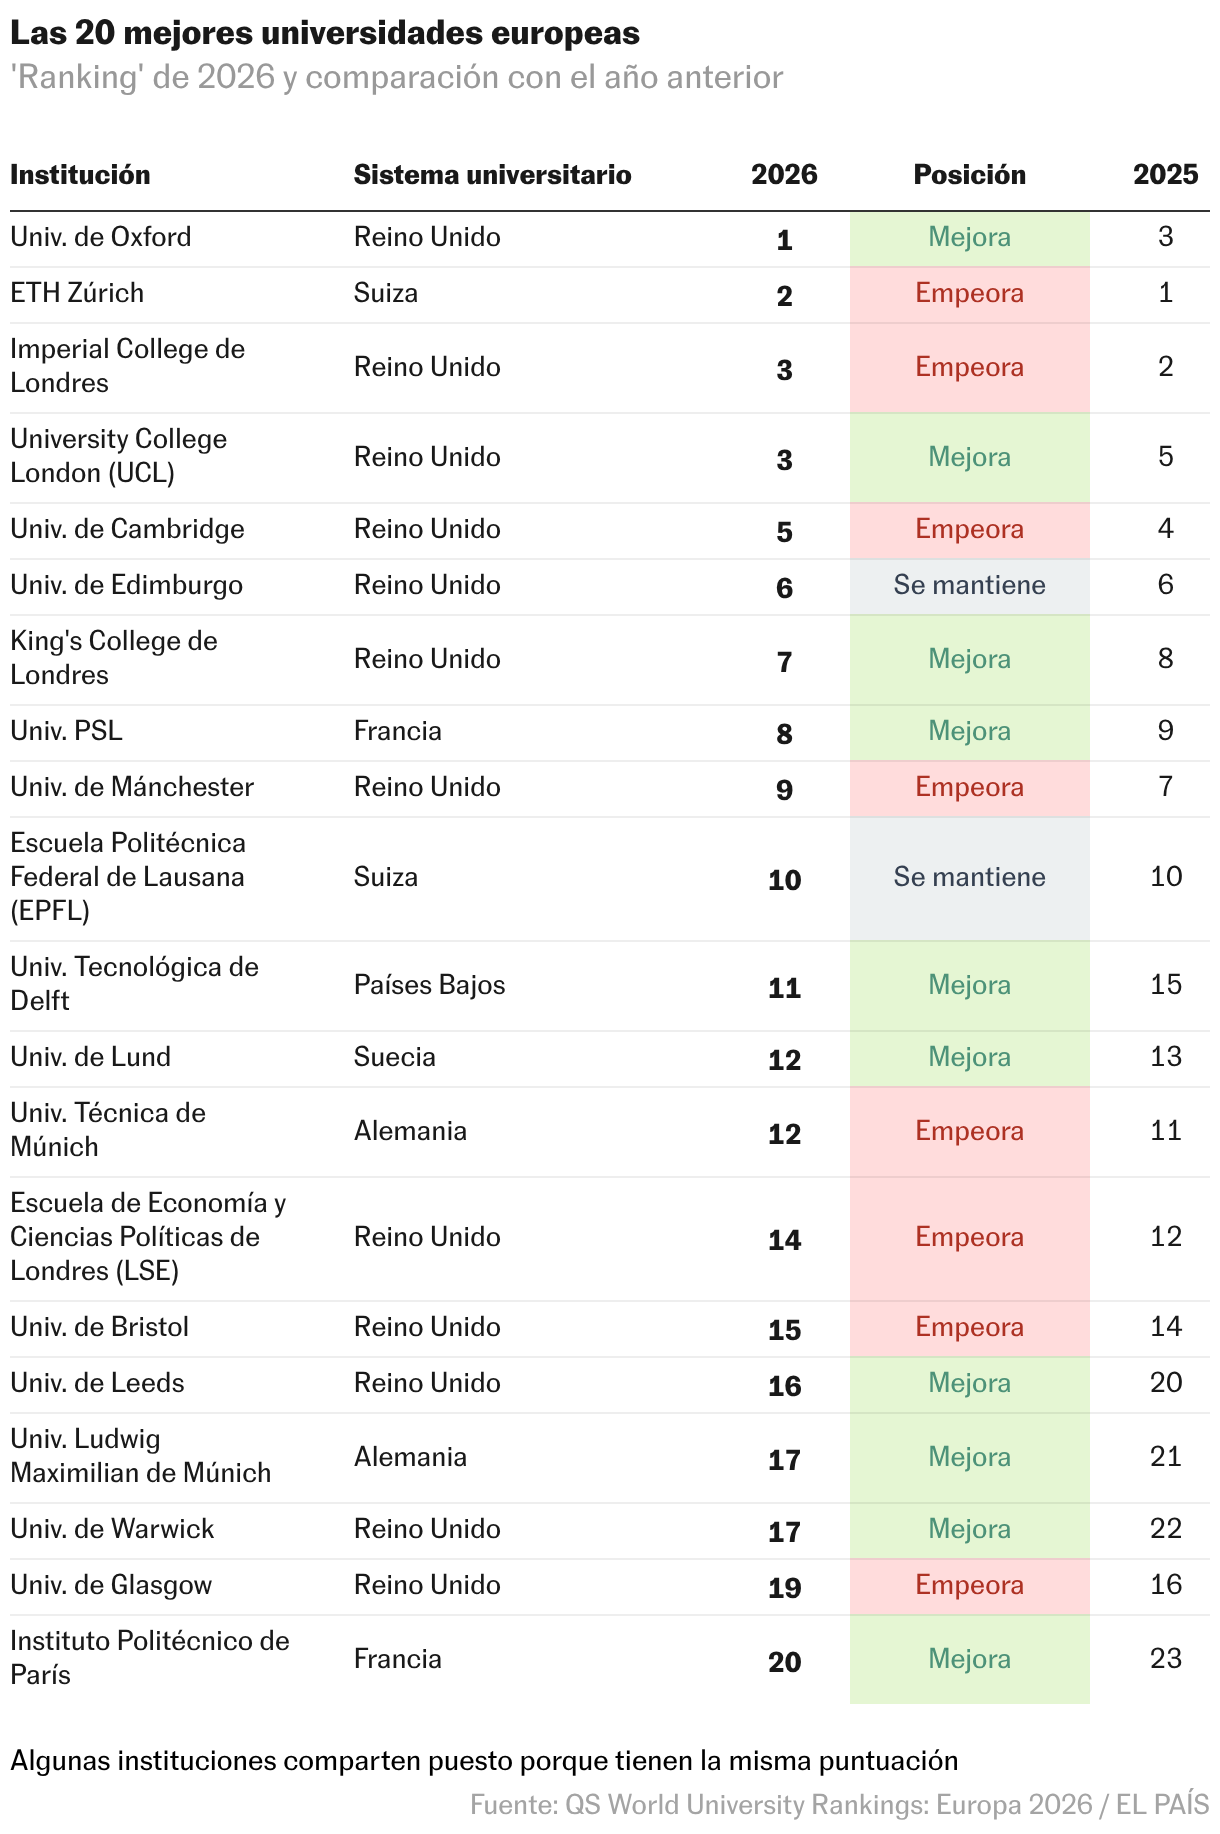1220x1834 pixels.
Task: Click the red Empeora cell for ETH Zúrich
Action: [969, 294]
